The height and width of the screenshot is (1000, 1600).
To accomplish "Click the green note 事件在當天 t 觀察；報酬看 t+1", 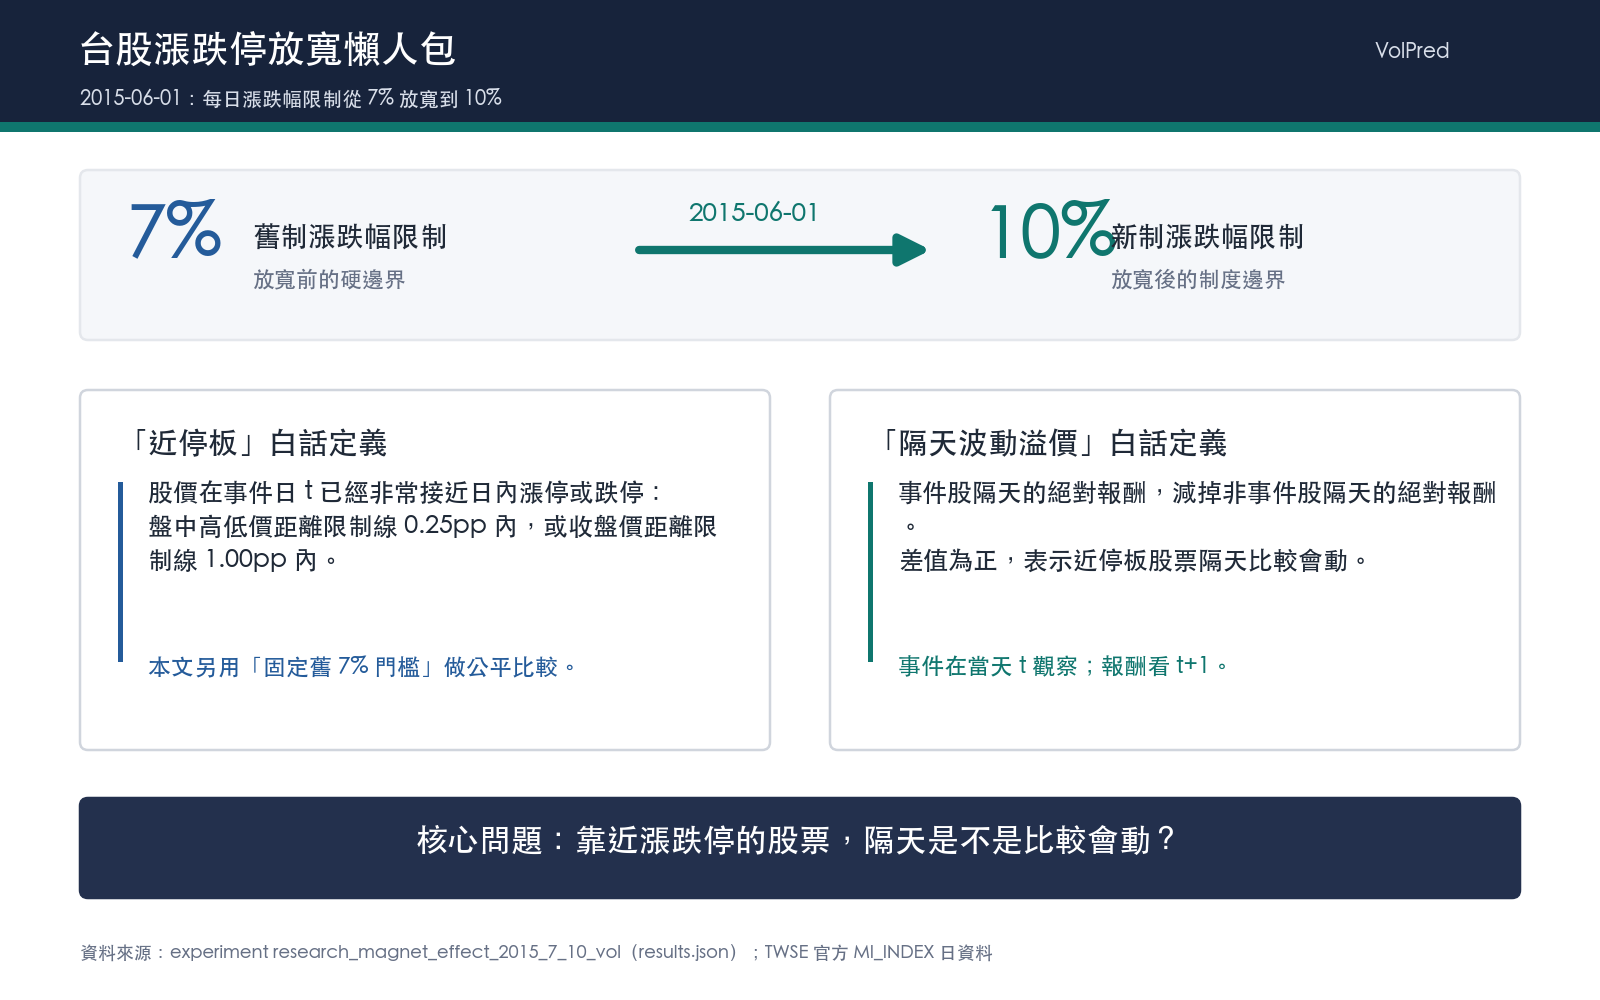I will pyautogui.click(x=1063, y=666).
